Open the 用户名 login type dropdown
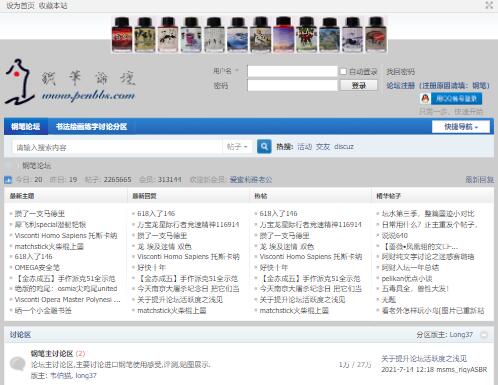The width and height of the screenshot is (498, 385). coord(226,71)
